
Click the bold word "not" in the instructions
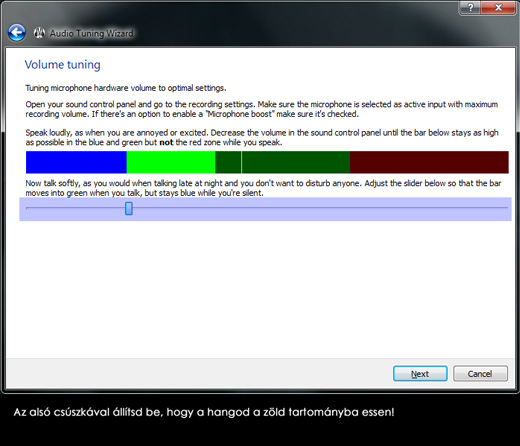(x=166, y=143)
